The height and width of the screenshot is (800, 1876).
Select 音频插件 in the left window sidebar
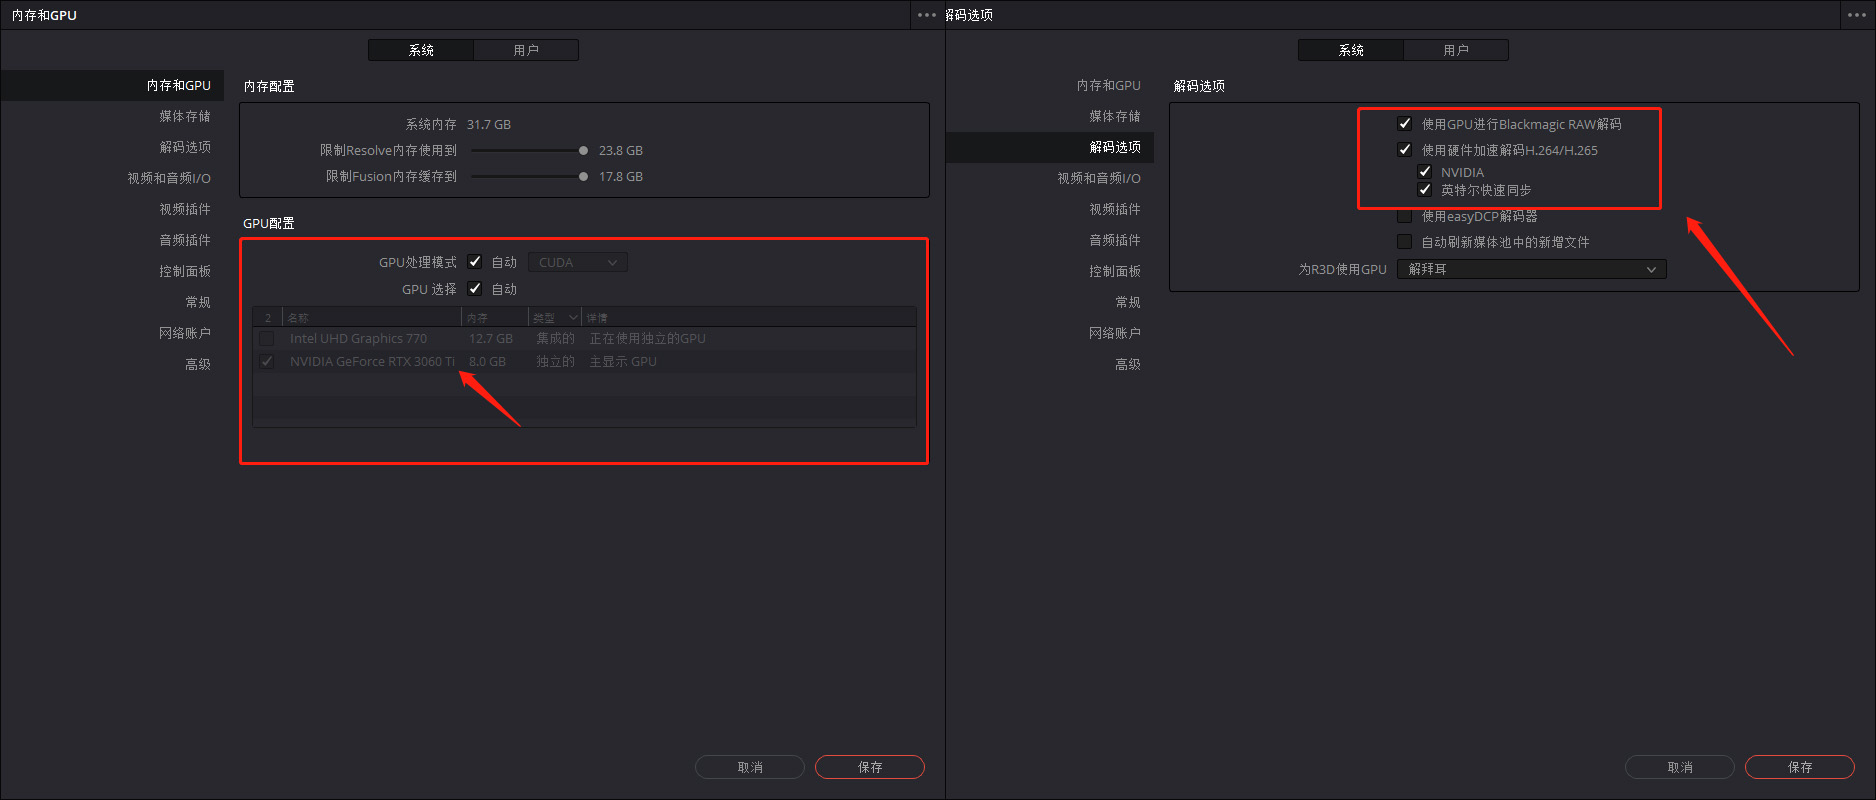click(185, 240)
